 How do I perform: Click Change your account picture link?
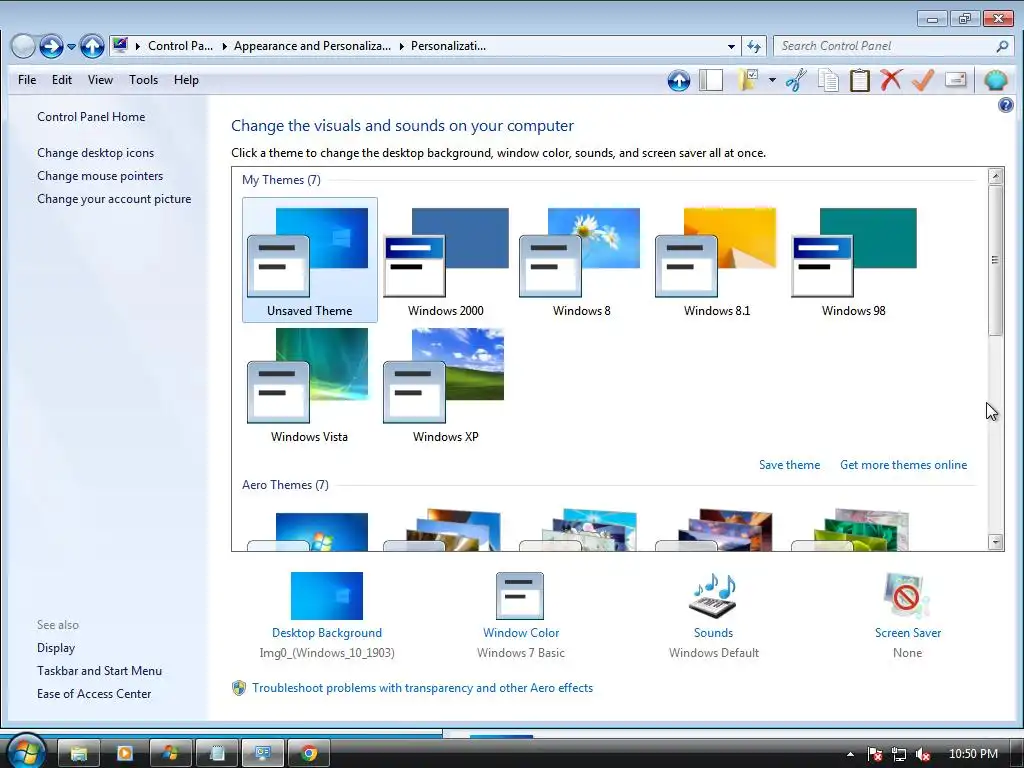[x=114, y=199]
